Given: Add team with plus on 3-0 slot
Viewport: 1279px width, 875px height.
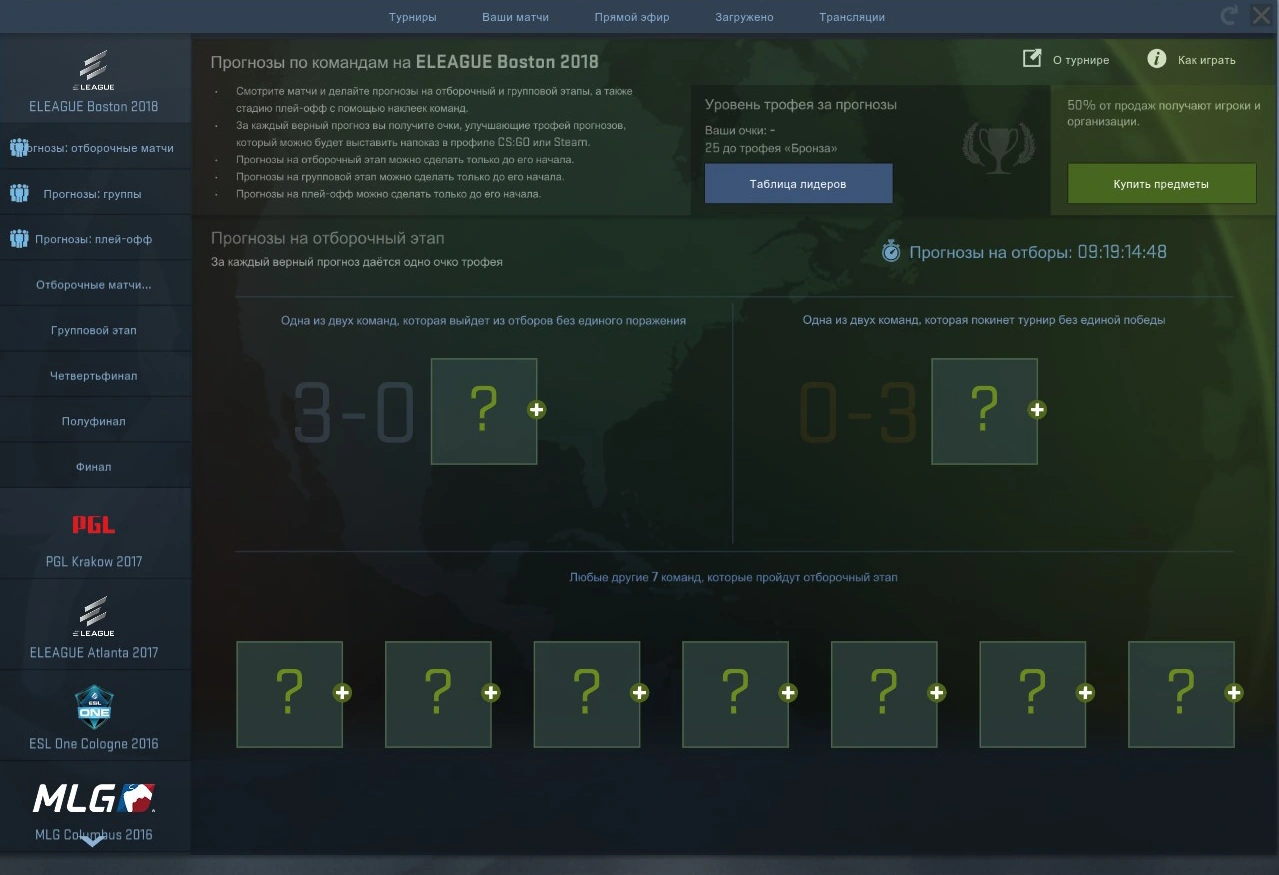Looking at the screenshot, I should [x=537, y=409].
